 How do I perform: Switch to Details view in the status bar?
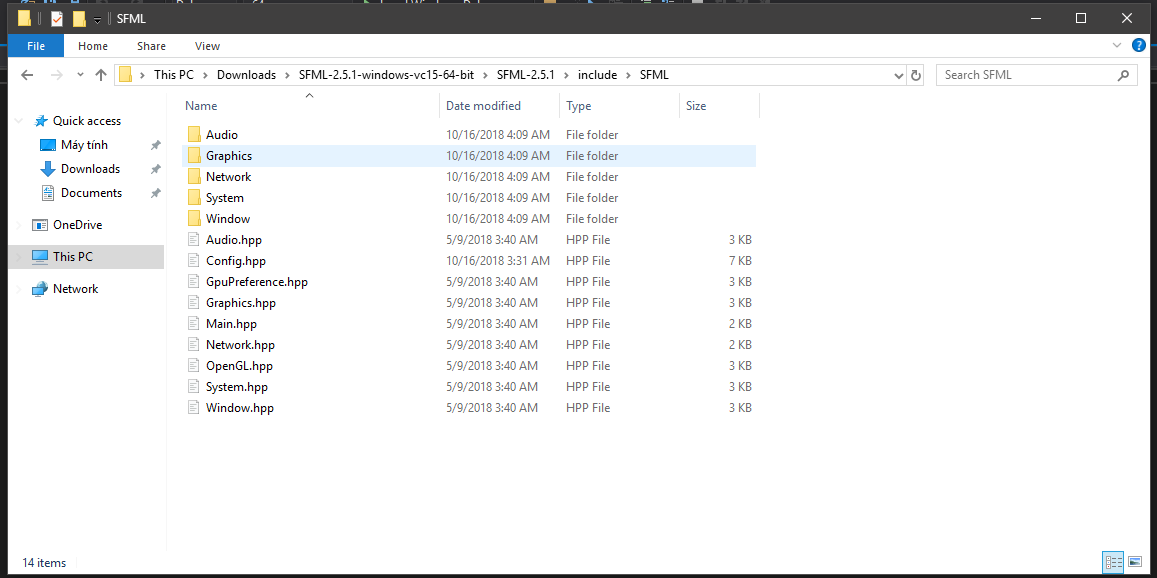coord(1113,562)
